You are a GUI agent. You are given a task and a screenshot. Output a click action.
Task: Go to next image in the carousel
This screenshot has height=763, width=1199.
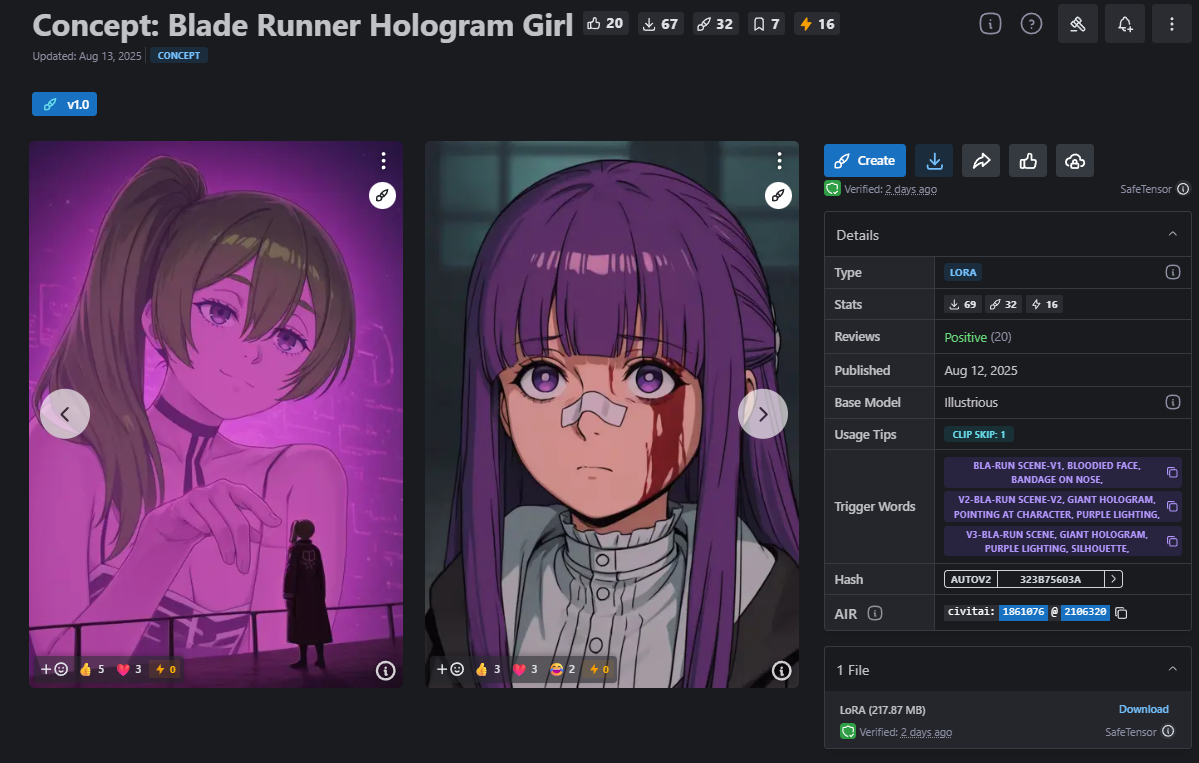point(763,413)
